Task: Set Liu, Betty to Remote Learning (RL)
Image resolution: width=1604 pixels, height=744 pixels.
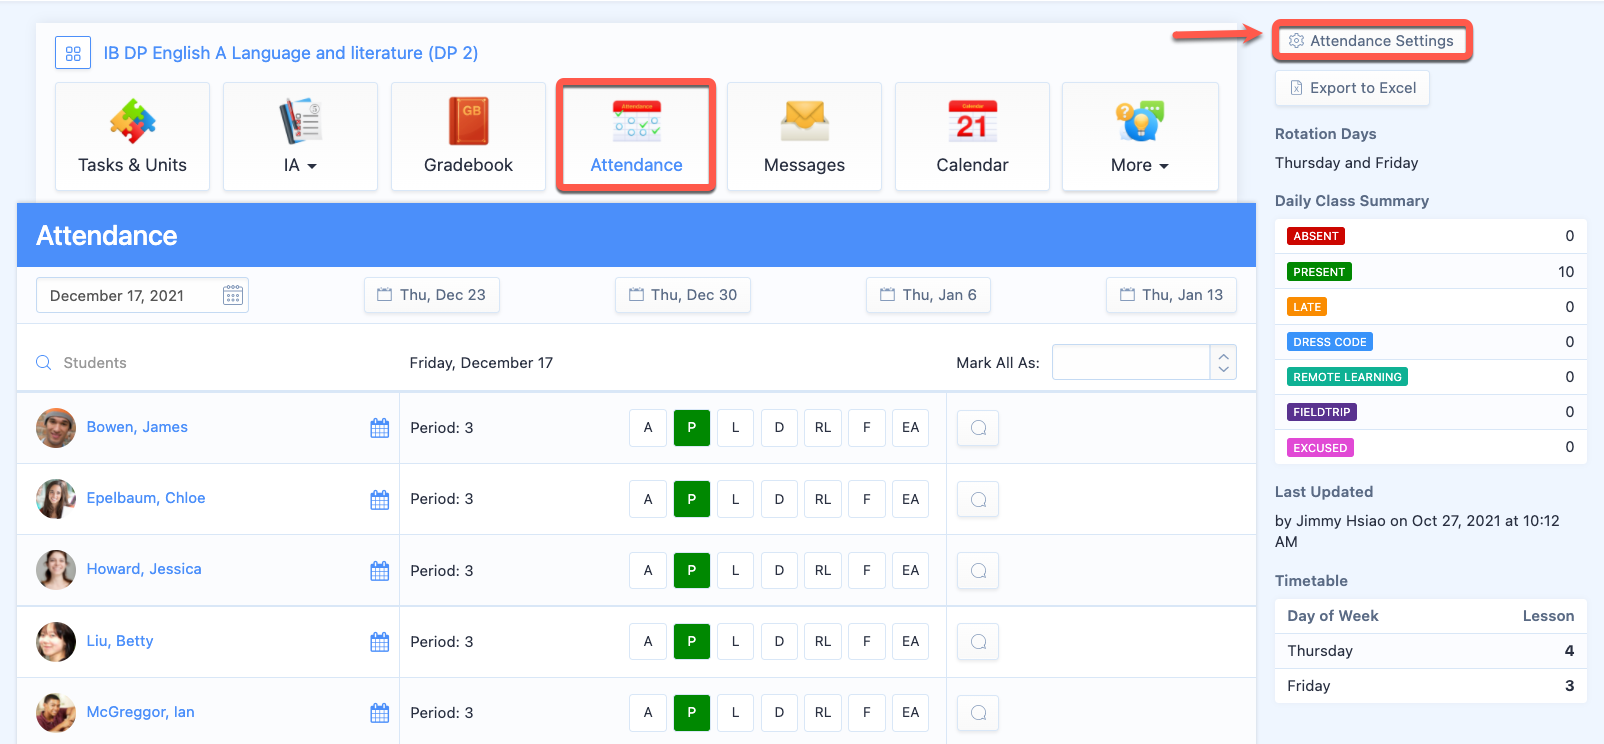Action: coord(822,642)
